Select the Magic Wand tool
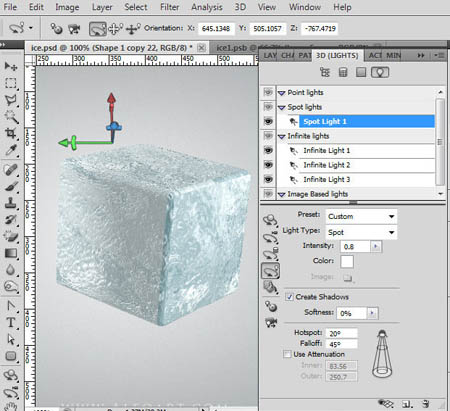 11,116
